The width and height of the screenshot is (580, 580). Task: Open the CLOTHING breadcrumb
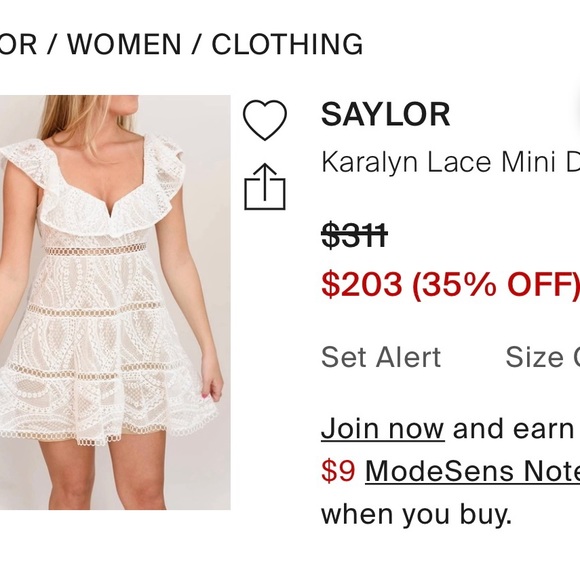click(287, 44)
